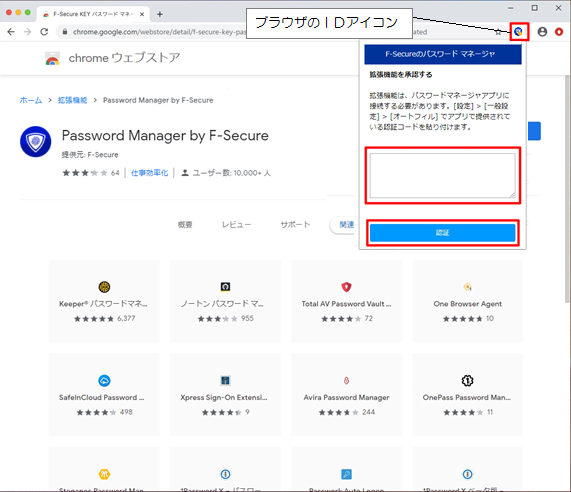
Task: Click the Total AV Password Vault shield icon
Action: tap(346, 287)
